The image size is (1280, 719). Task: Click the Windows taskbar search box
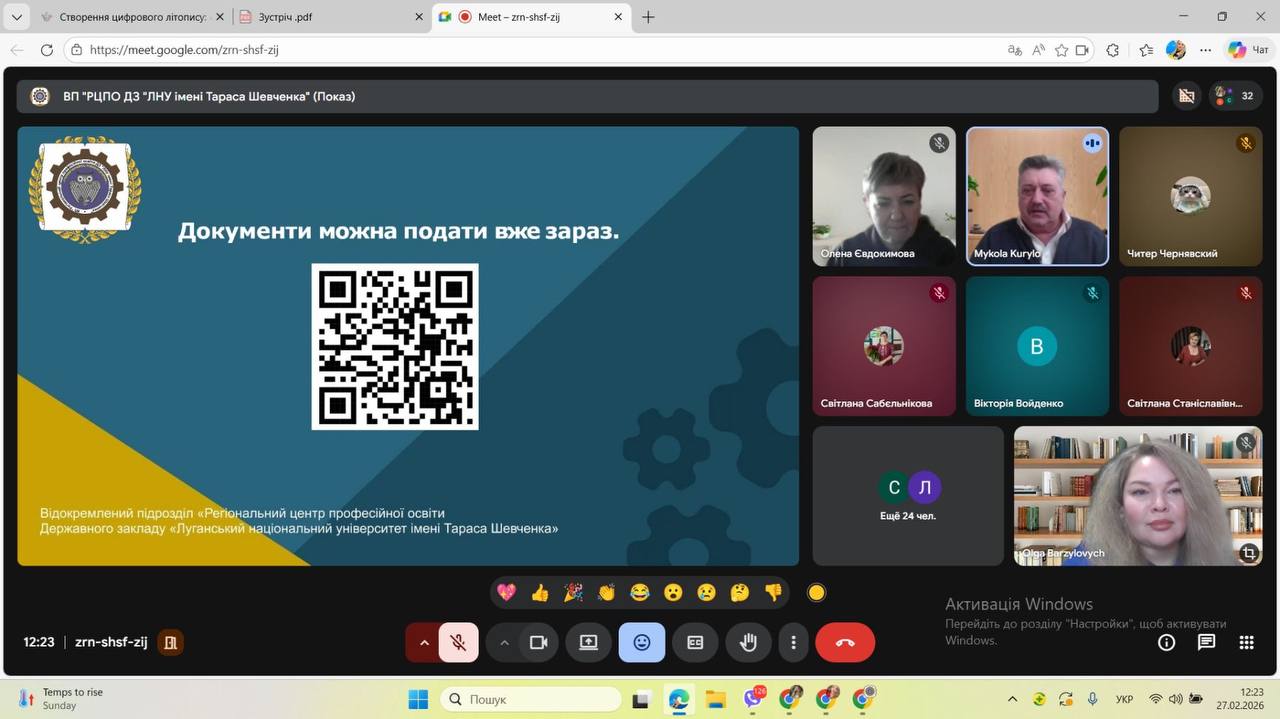531,699
